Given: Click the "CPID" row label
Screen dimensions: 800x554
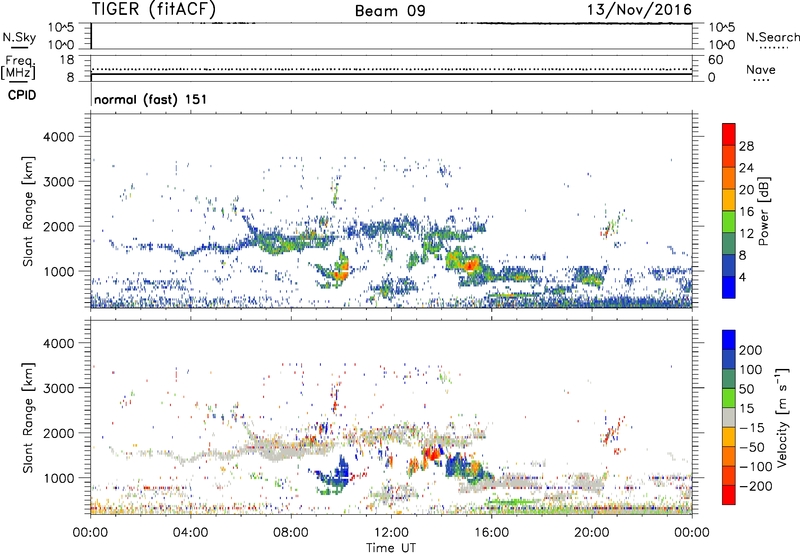Looking at the screenshot, I should pyautogui.click(x=22, y=95).
